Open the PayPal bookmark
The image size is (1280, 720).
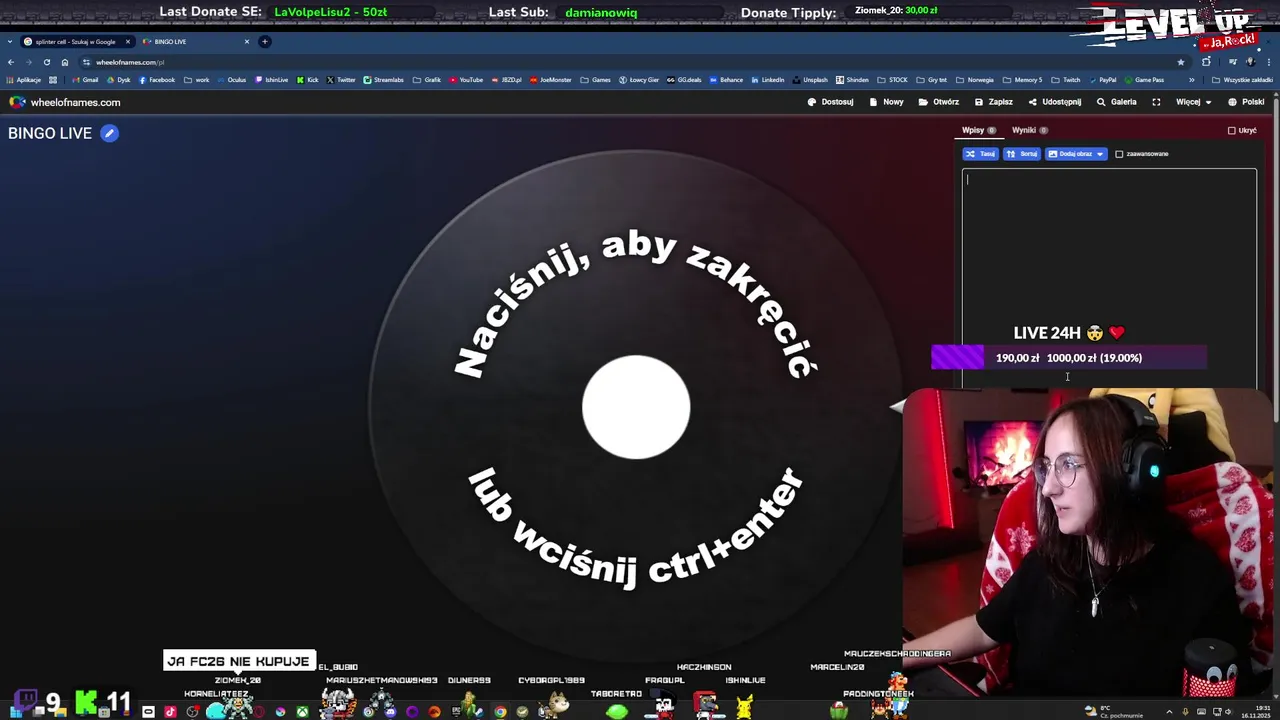[x=1102, y=80]
